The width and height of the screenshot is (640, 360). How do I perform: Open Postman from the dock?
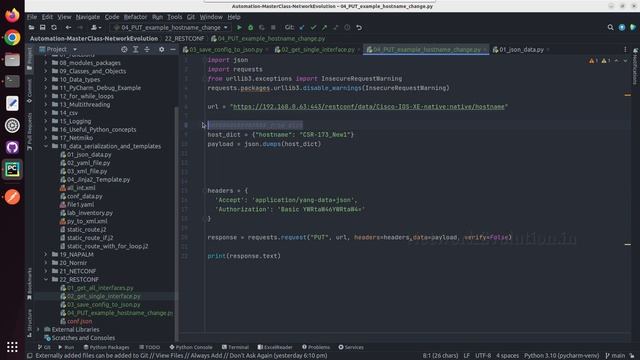click(12, 197)
